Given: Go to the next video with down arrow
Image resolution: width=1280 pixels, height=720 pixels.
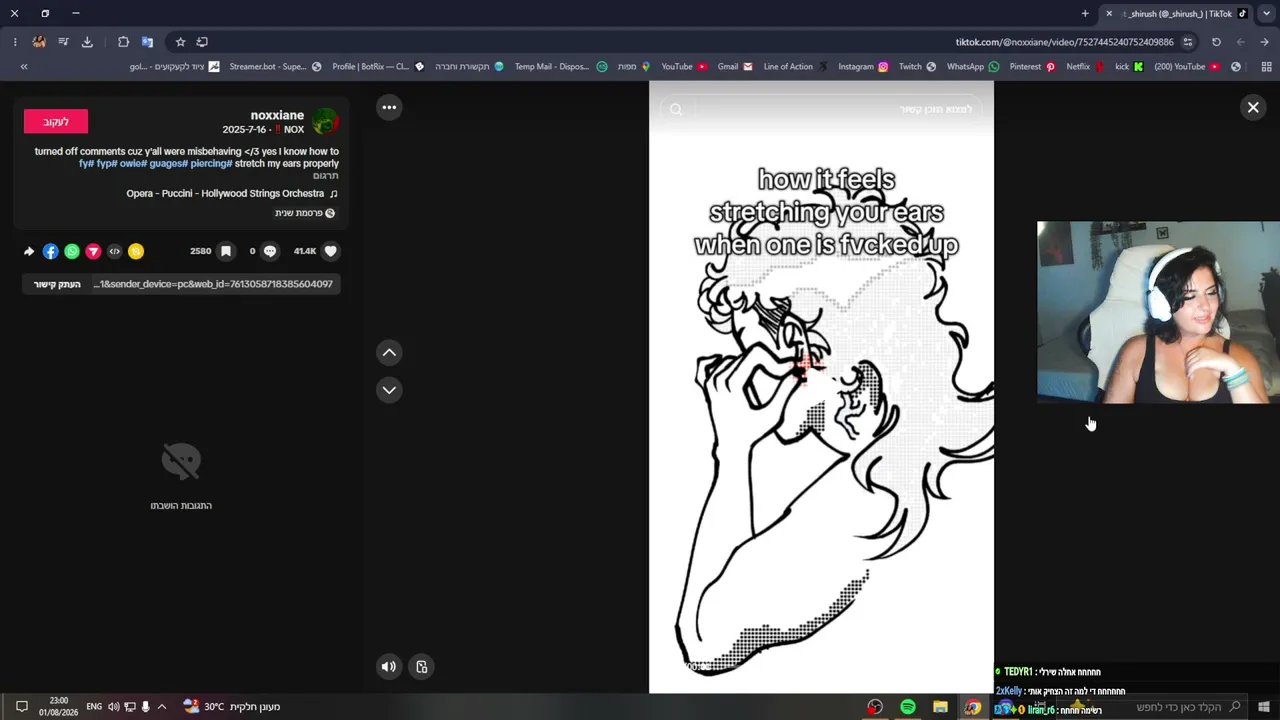Looking at the screenshot, I should pyautogui.click(x=389, y=390).
